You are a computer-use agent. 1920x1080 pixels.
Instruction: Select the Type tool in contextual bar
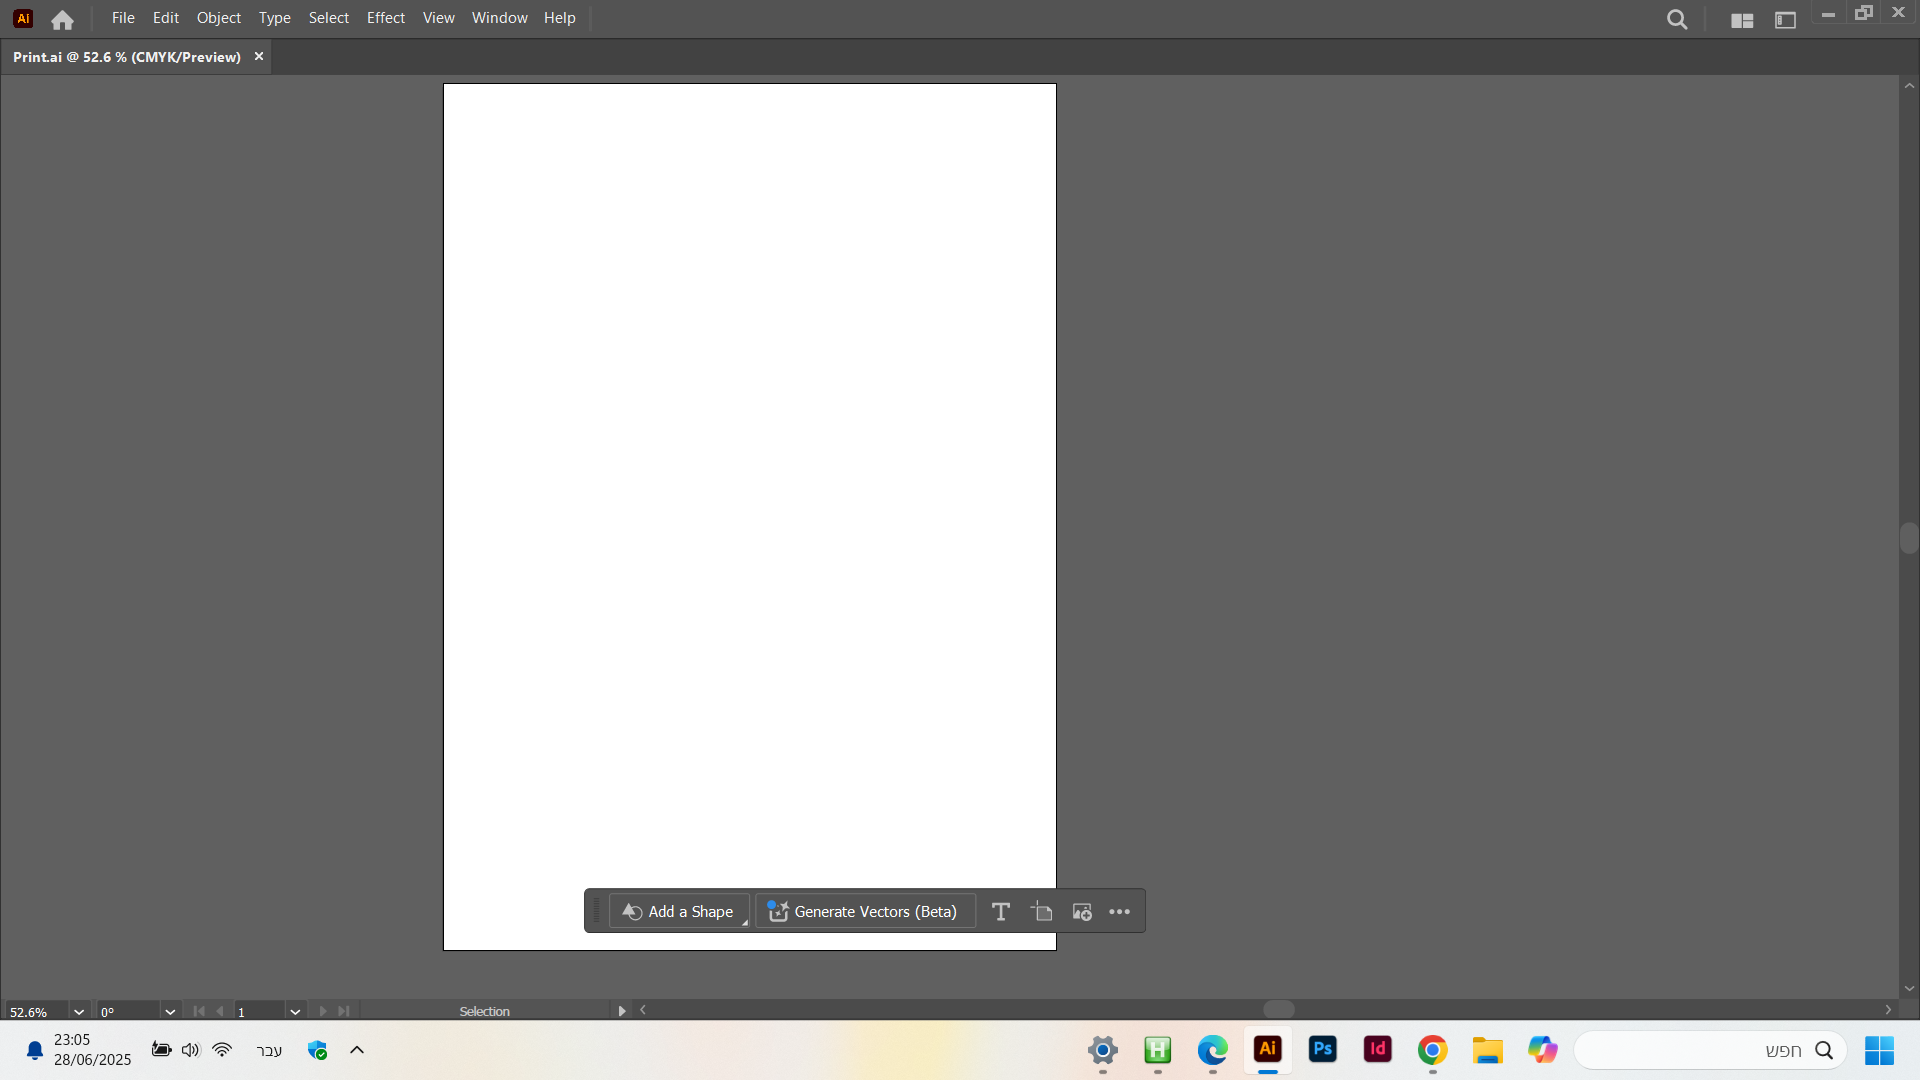[1000, 911]
